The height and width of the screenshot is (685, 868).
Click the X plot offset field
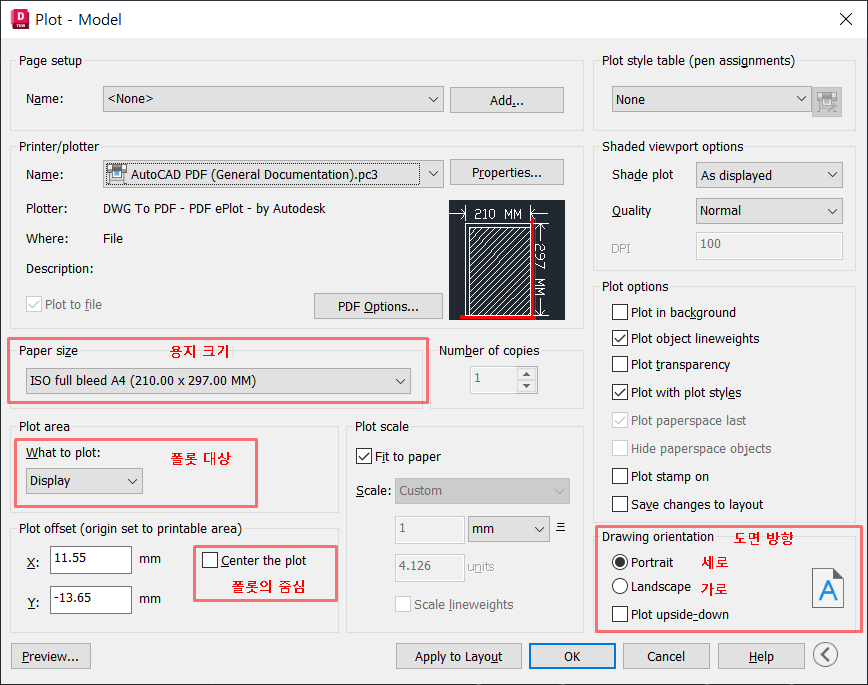point(91,559)
